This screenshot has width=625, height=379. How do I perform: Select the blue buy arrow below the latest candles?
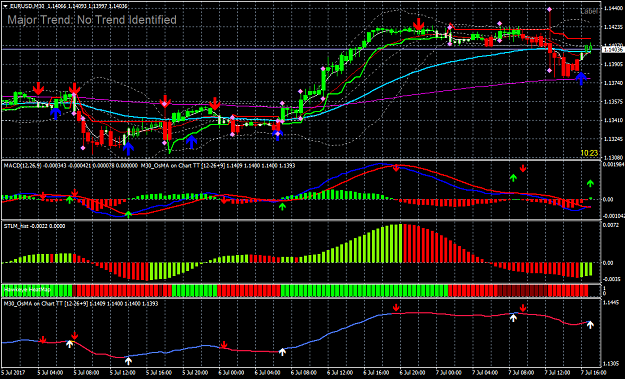pos(581,79)
